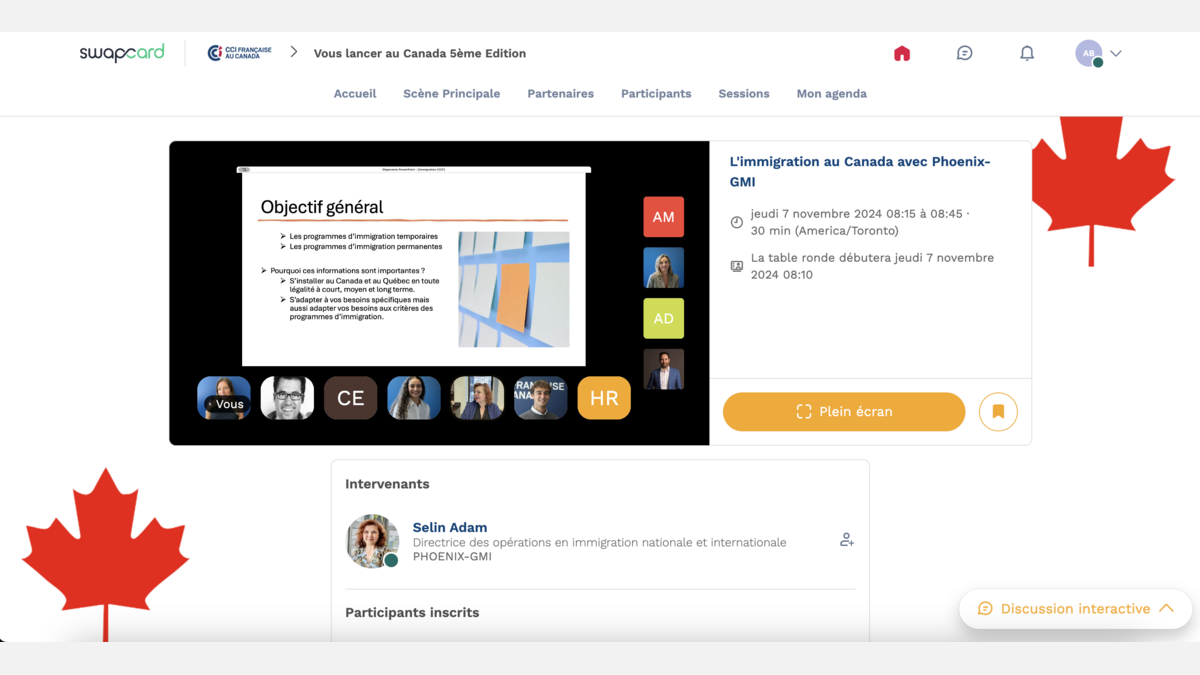This screenshot has width=1200, height=675.
Task: Select the HR participant tile
Action: pos(604,398)
